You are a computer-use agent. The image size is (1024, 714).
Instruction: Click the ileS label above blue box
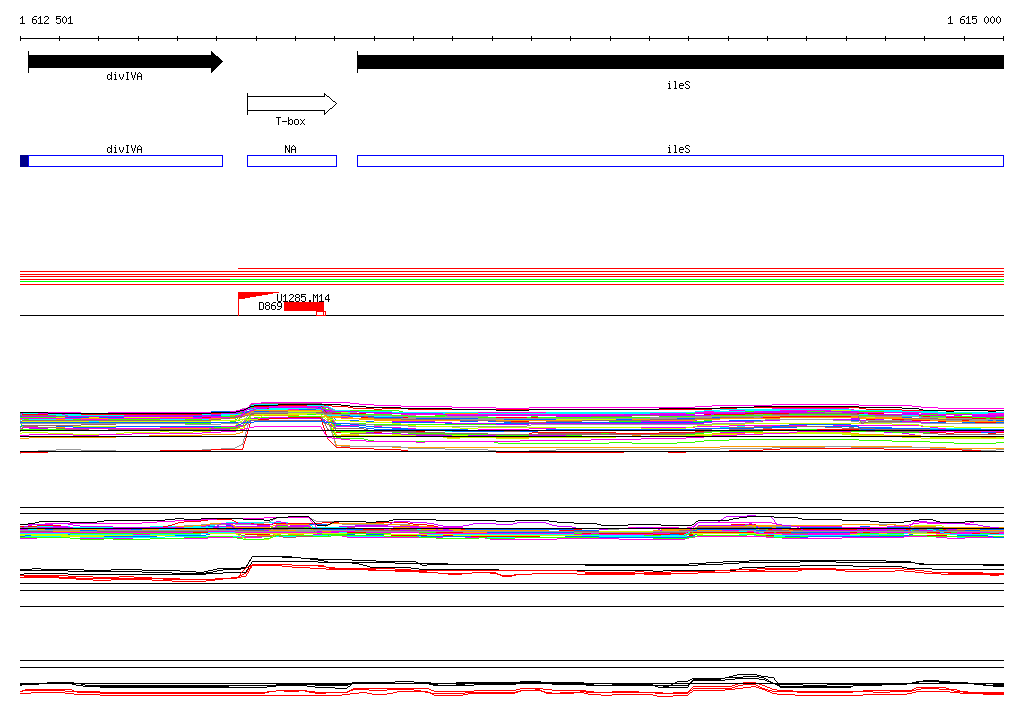(x=679, y=150)
